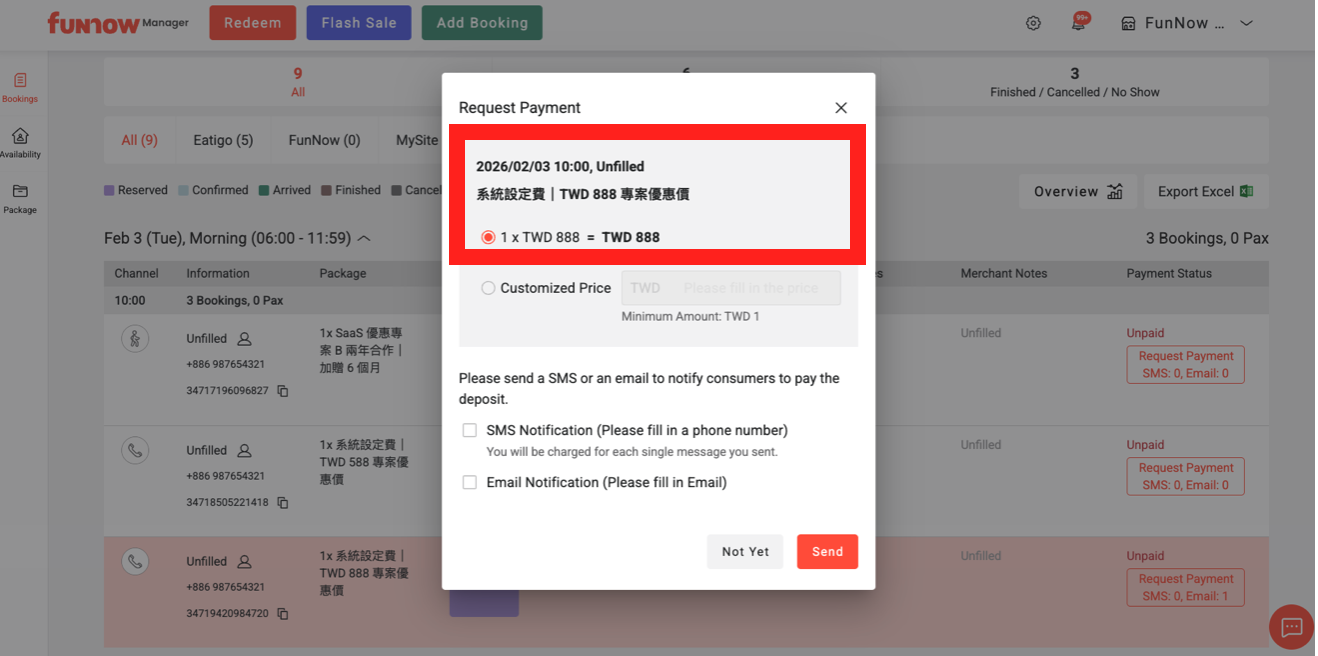Close the Request Payment dialog
This screenshot has width=1318, height=656.
point(841,108)
